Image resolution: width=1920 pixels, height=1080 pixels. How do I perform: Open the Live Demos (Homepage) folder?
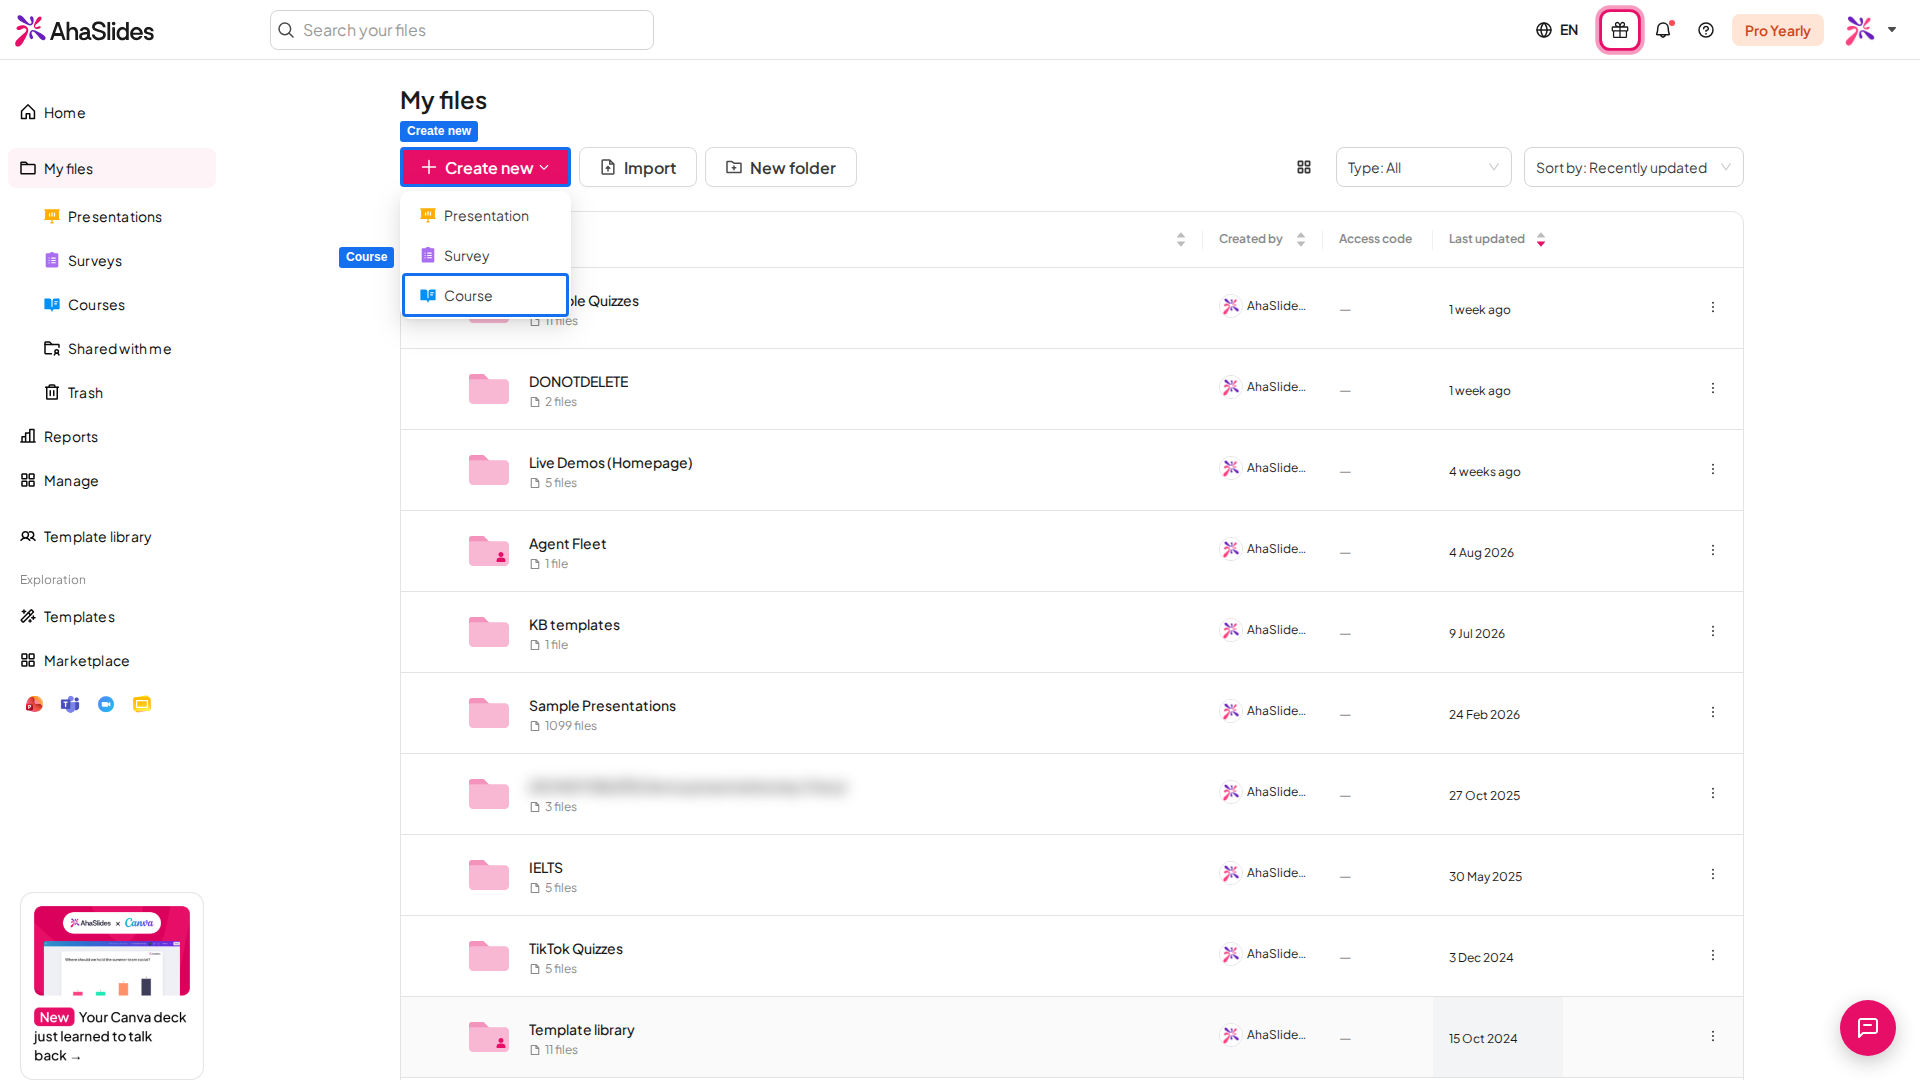(x=610, y=463)
